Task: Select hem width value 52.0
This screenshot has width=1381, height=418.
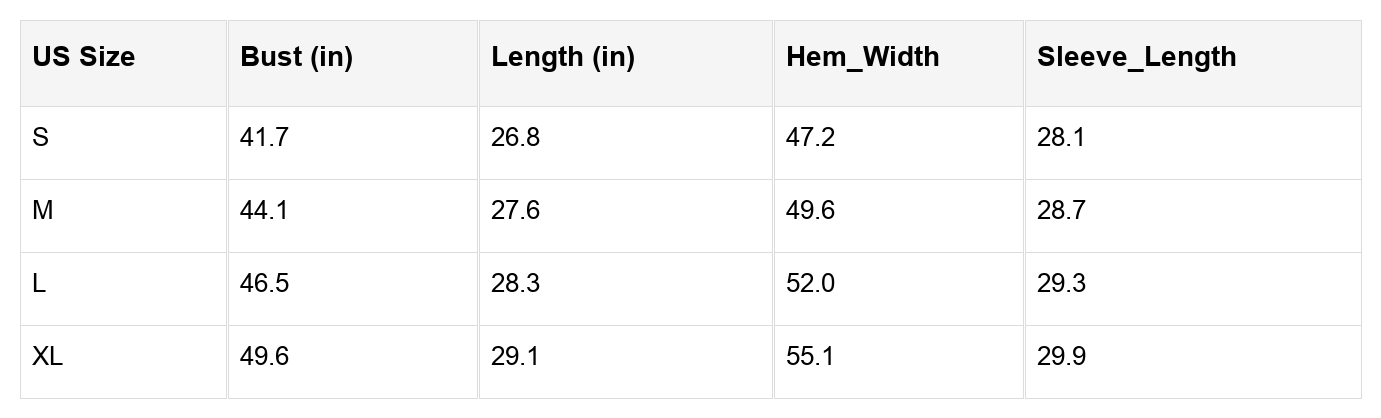Action: [810, 283]
